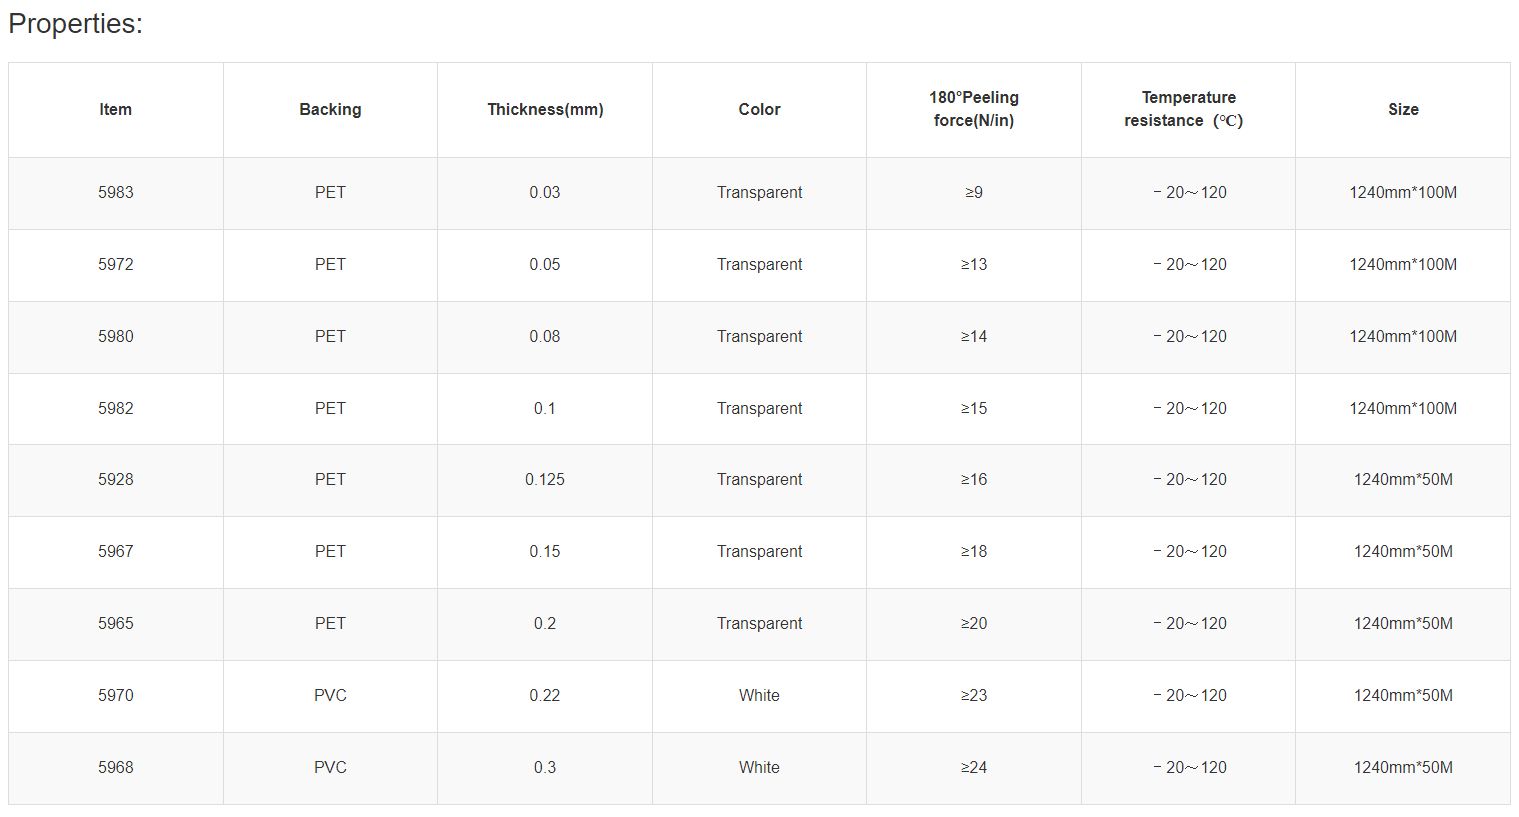Click the Size column header

click(1403, 110)
